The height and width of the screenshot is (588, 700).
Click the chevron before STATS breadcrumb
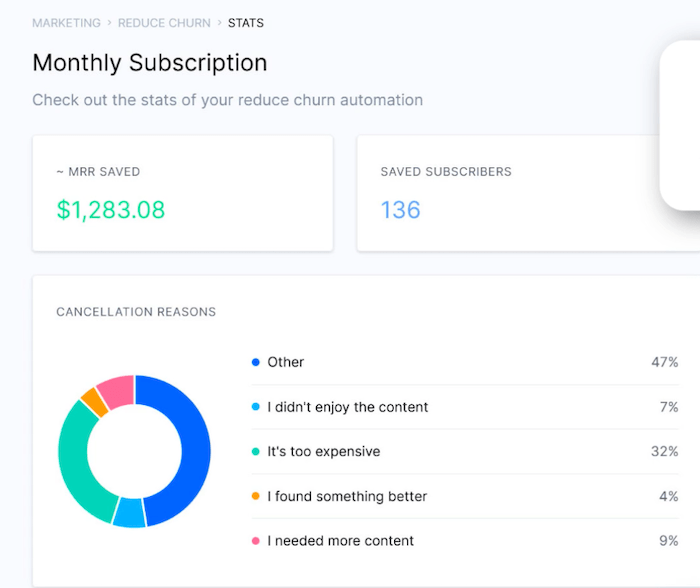click(x=219, y=23)
